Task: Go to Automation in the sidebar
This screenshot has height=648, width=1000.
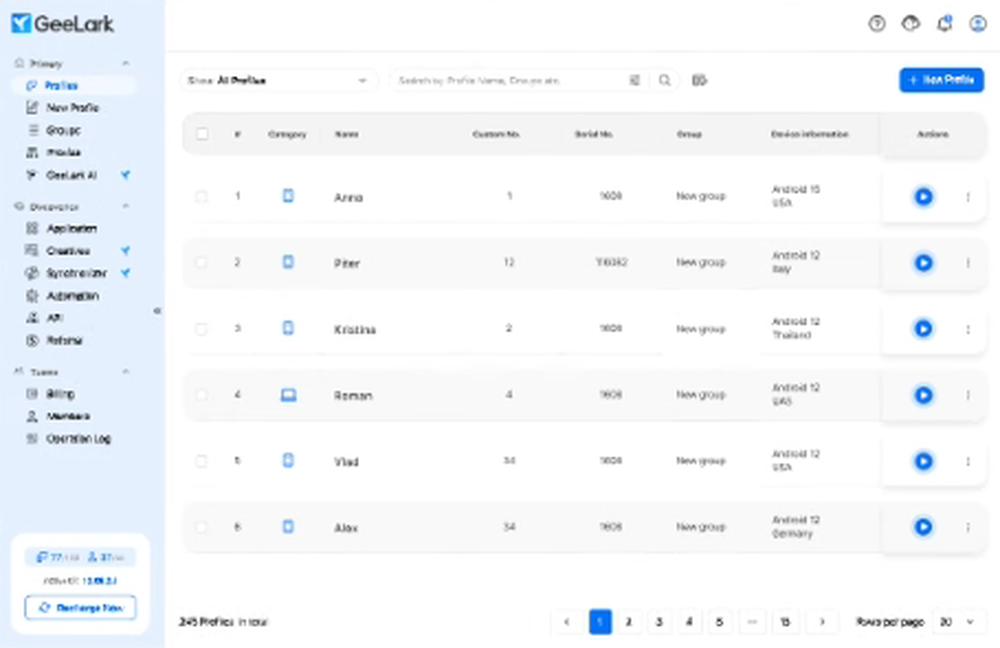Action: point(73,296)
